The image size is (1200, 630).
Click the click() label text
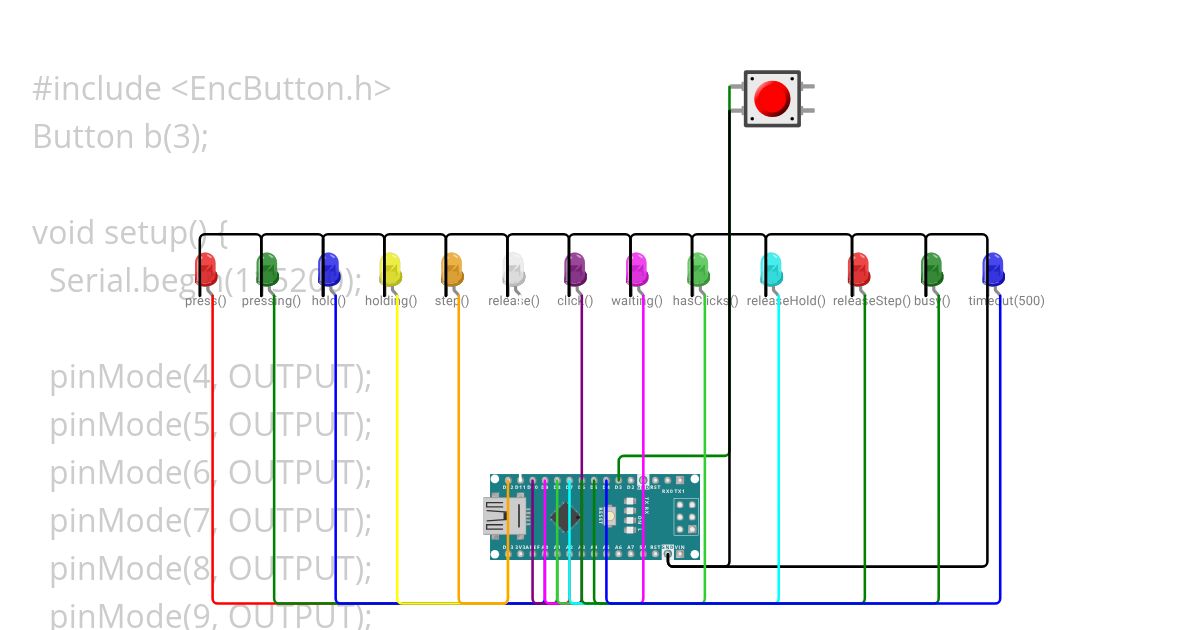click(575, 301)
